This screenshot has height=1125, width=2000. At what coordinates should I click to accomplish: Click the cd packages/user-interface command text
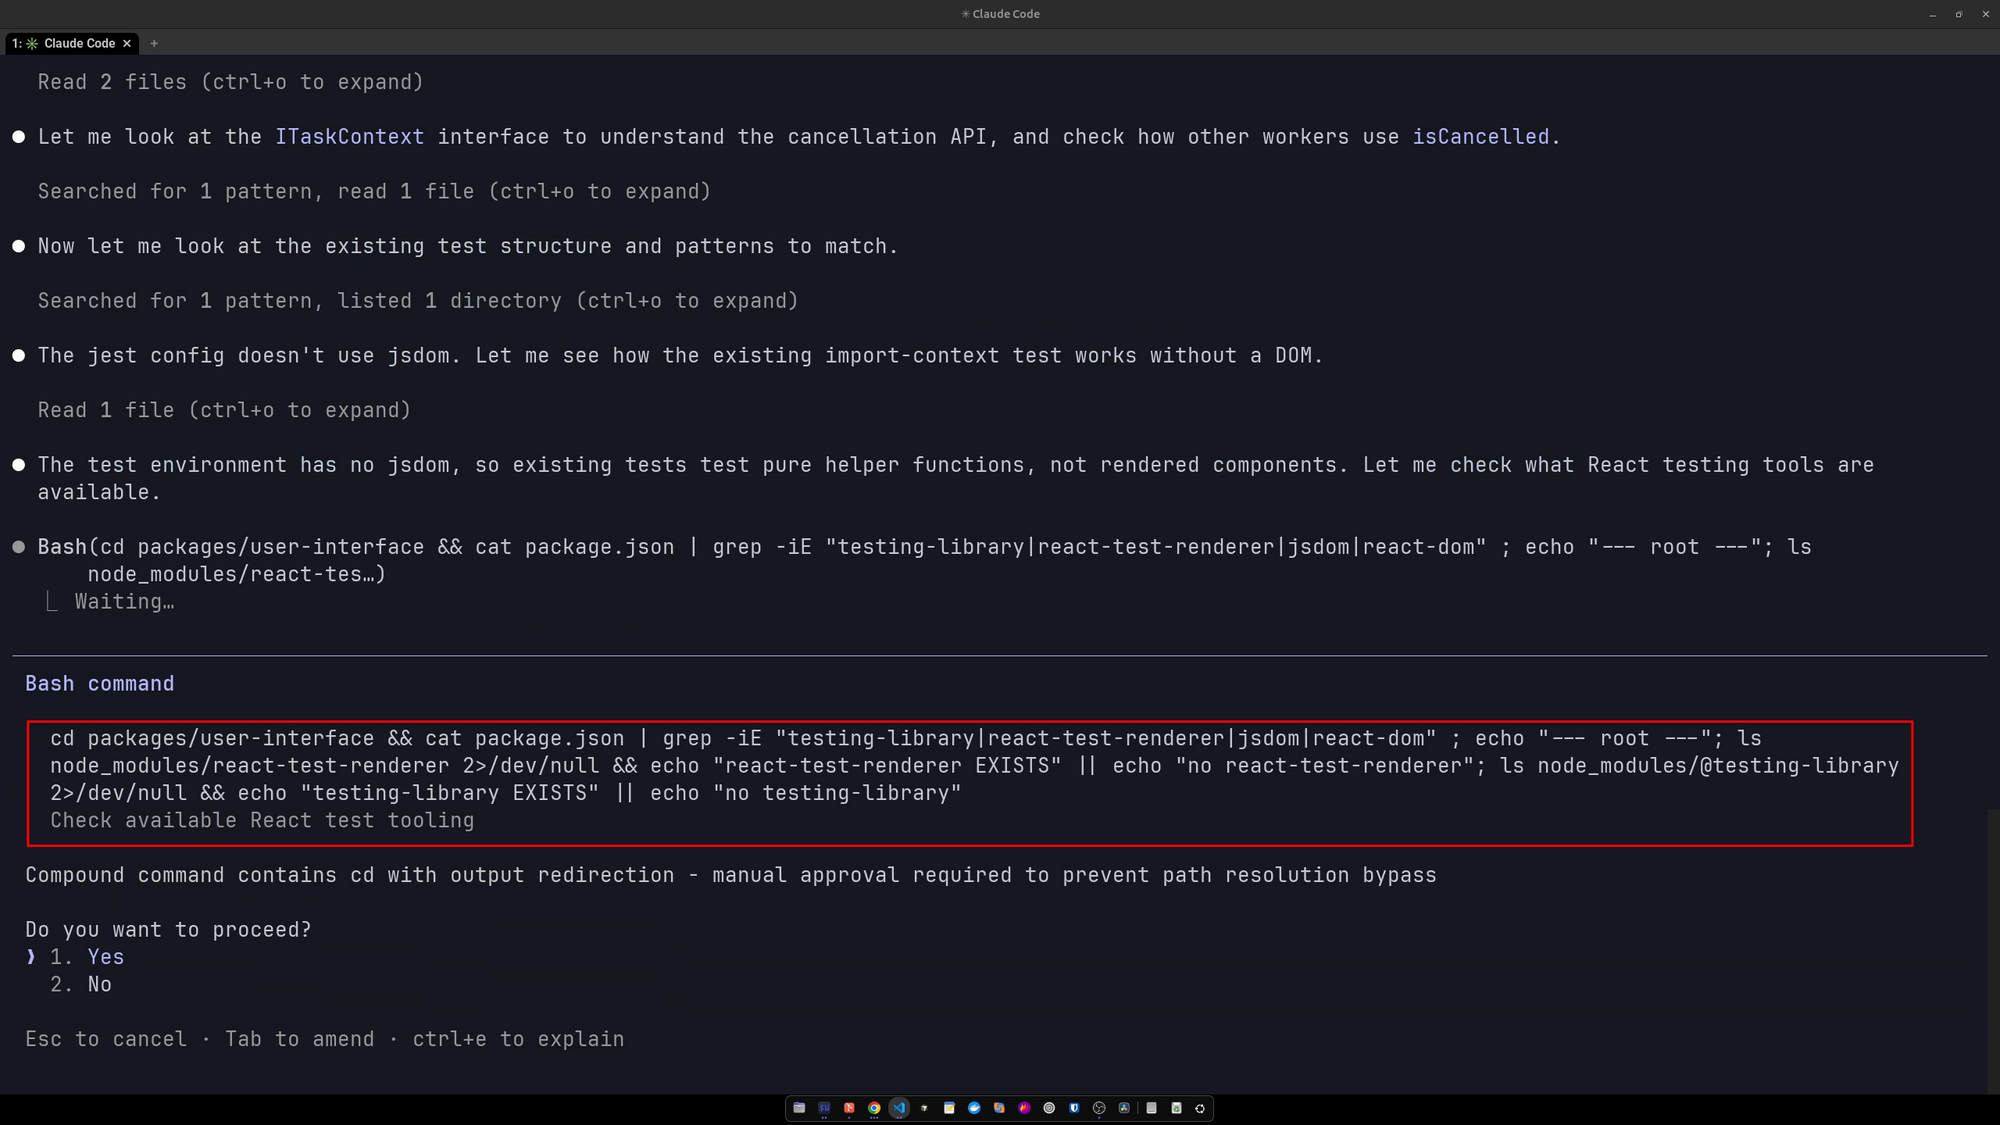[974, 766]
